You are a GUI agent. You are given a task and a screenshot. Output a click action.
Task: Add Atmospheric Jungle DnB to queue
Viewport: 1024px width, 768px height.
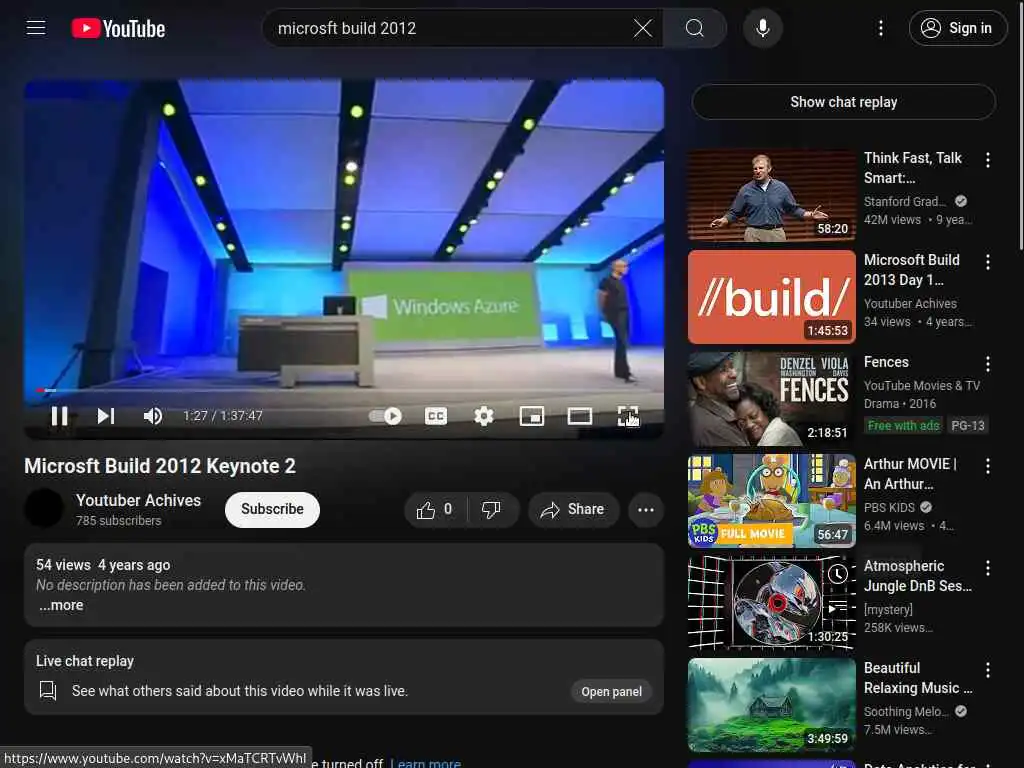pyautogui.click(x=838, y=608)
